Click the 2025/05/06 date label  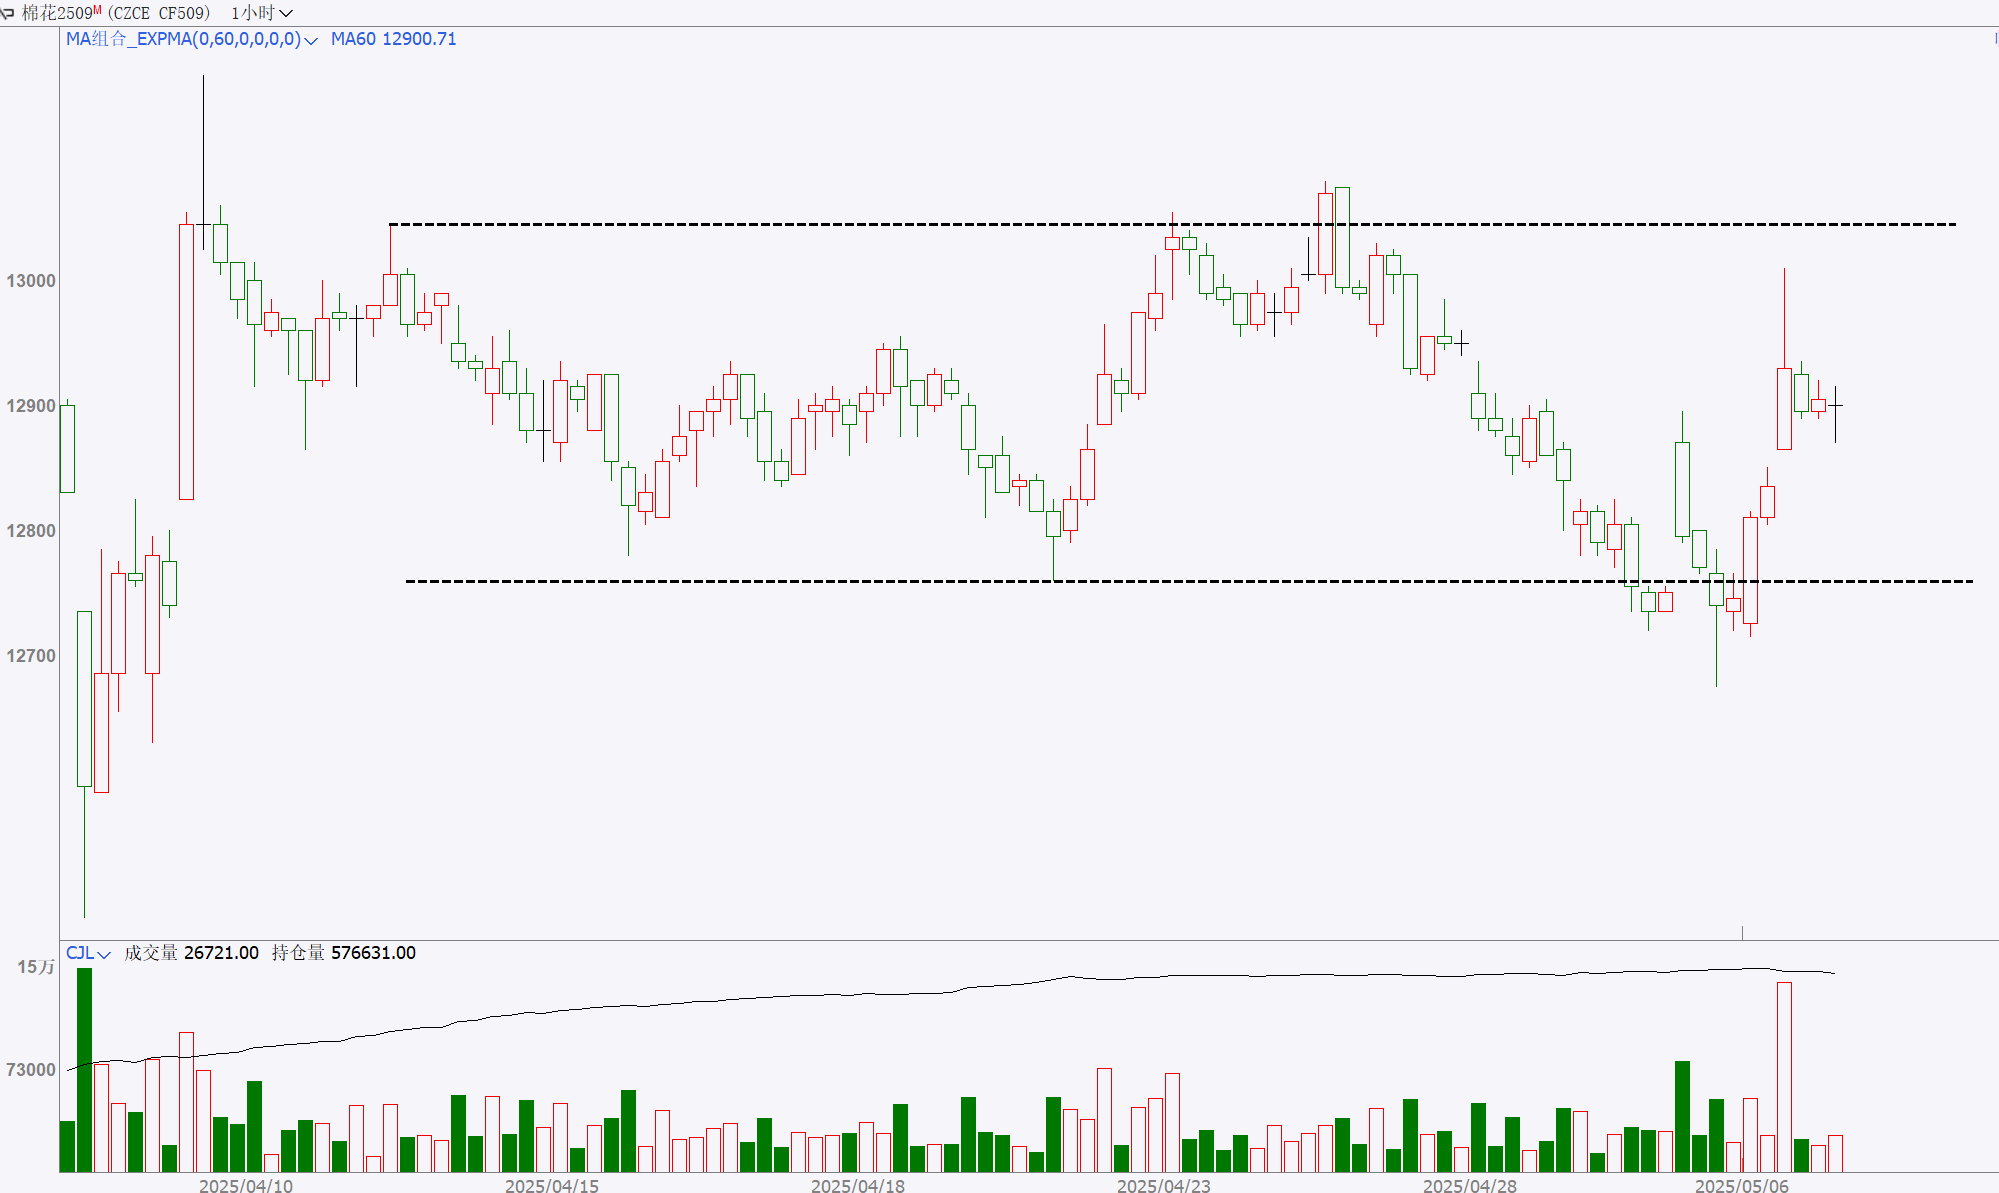coord(1742,1186)
